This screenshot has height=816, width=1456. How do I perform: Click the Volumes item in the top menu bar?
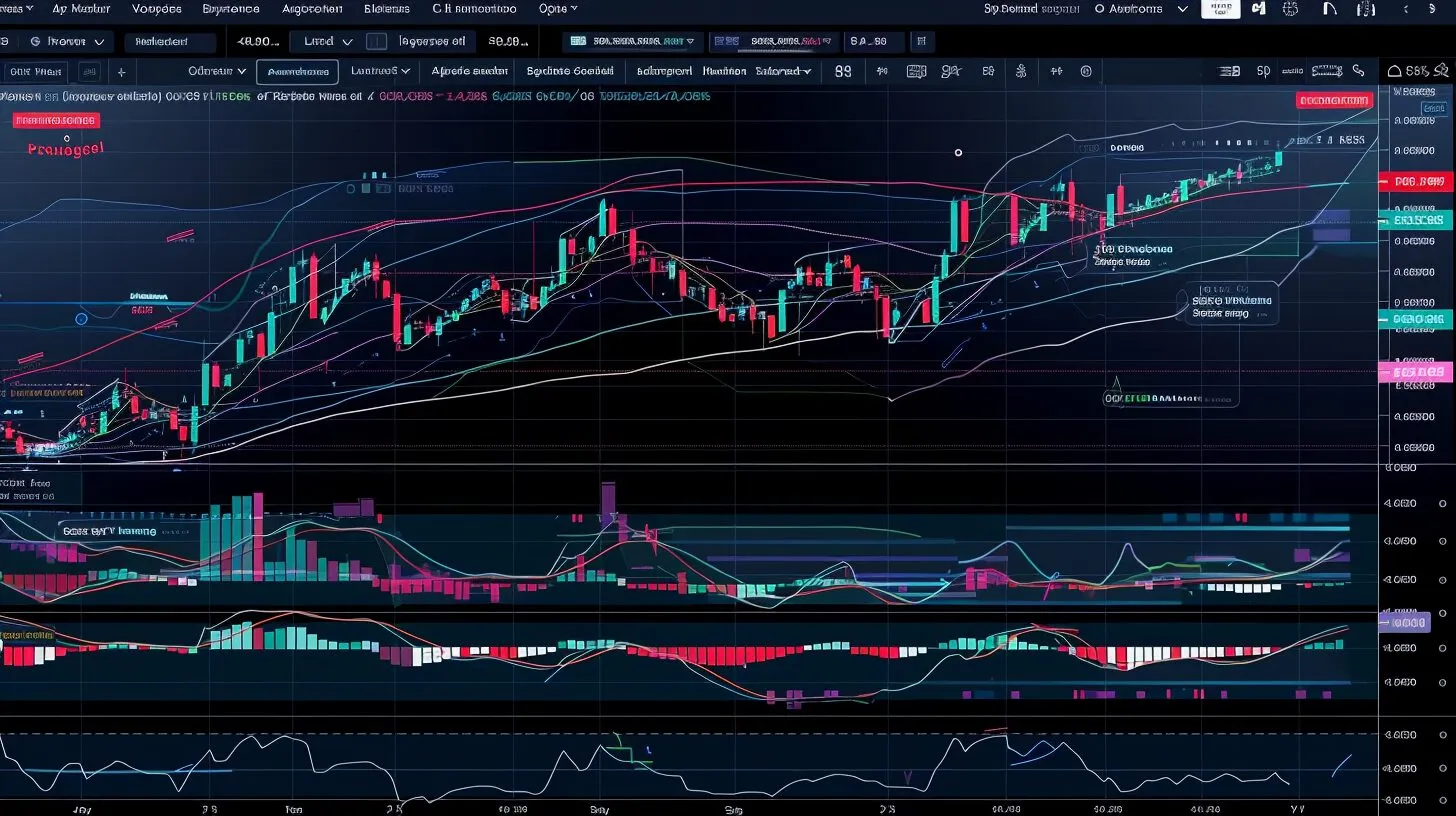click(x=156, y=8)
